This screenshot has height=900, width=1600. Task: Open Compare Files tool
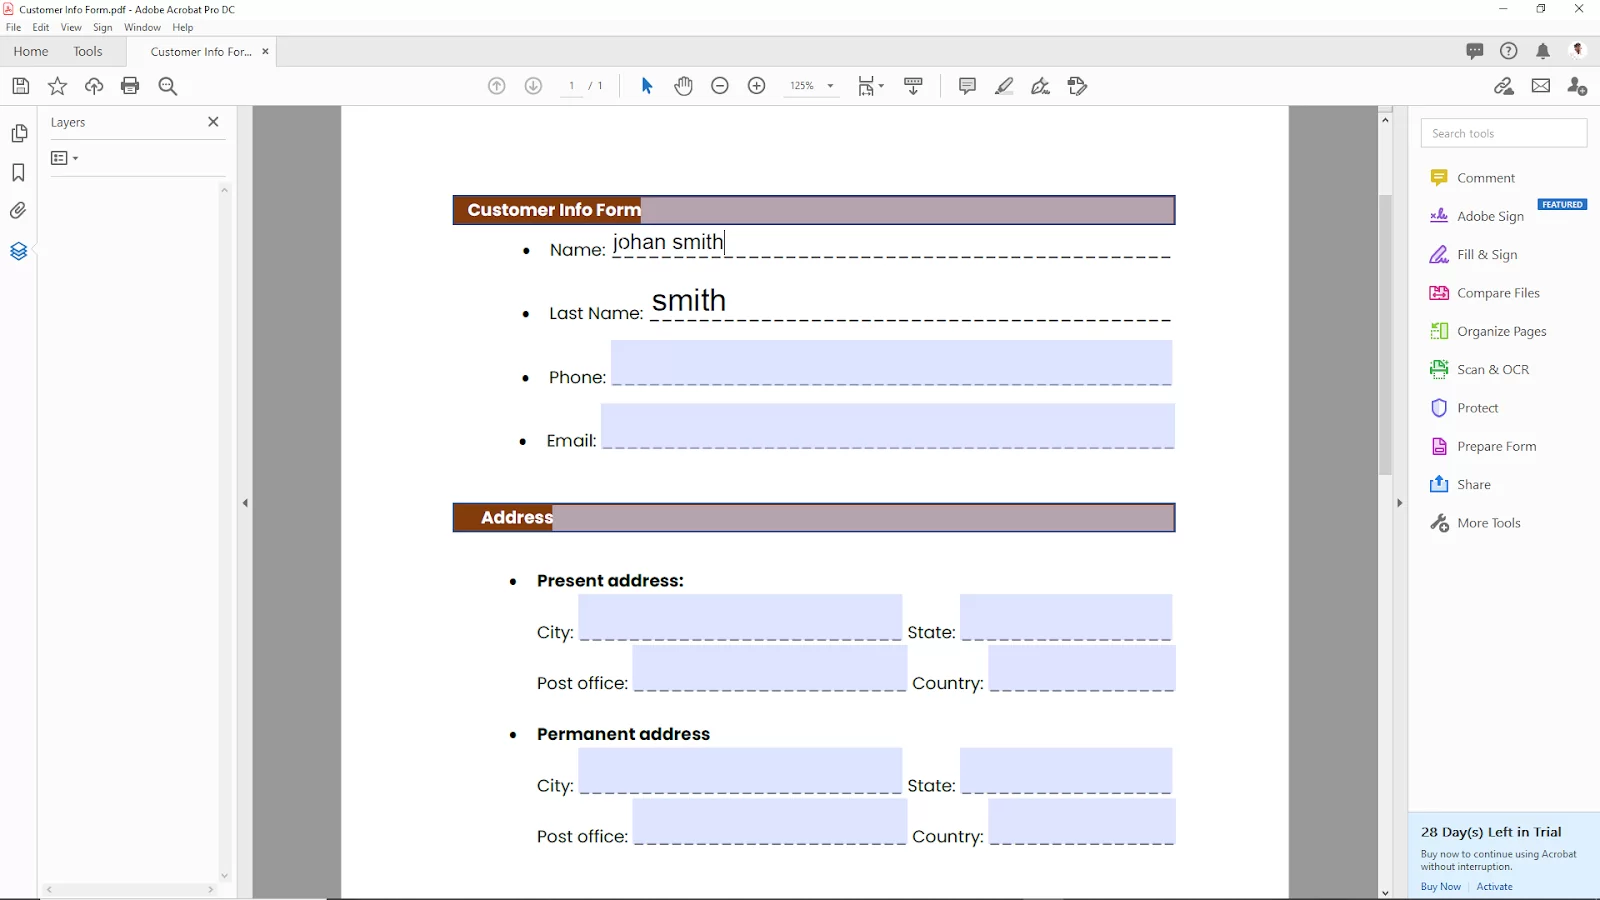click(x=1485, y=293)
